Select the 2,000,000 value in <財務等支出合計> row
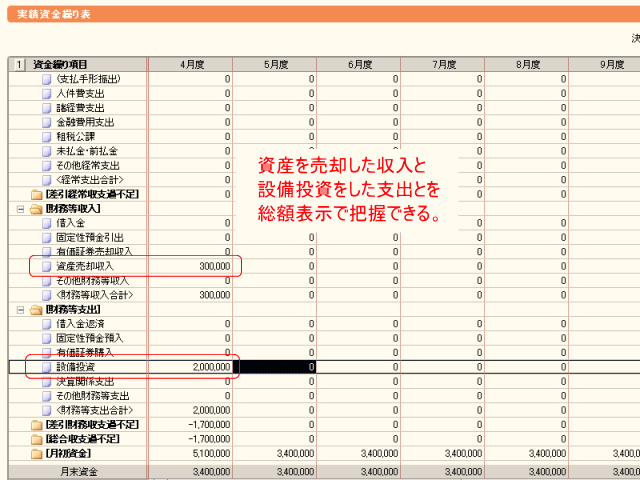 (191, 410)
